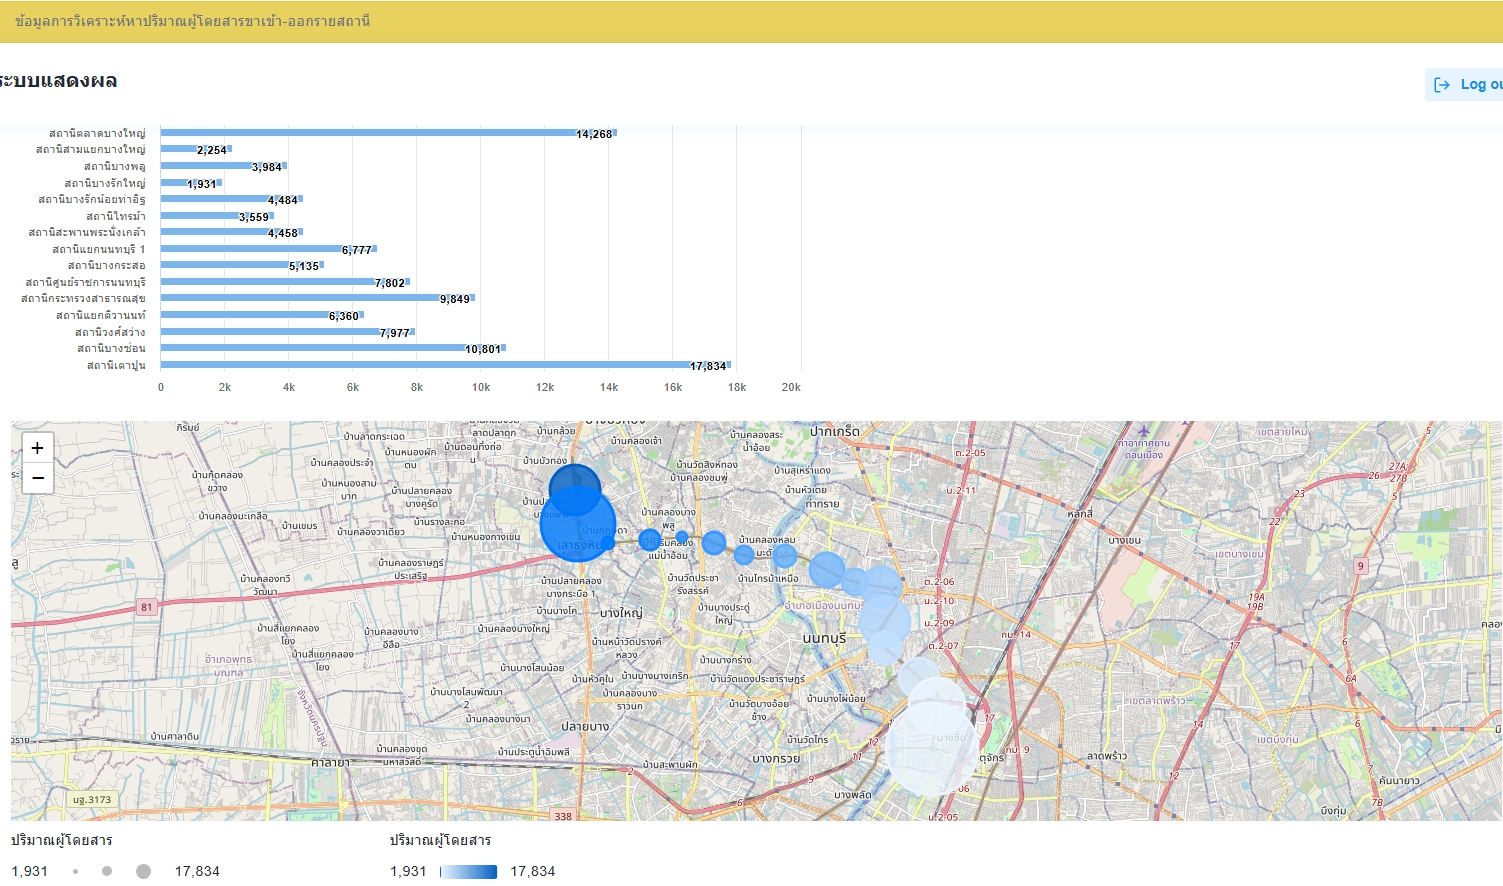The image size is (1503, 886).
Task: Click the yellow header banner title text
Action: pyautogui.click(x=193, y=21)
